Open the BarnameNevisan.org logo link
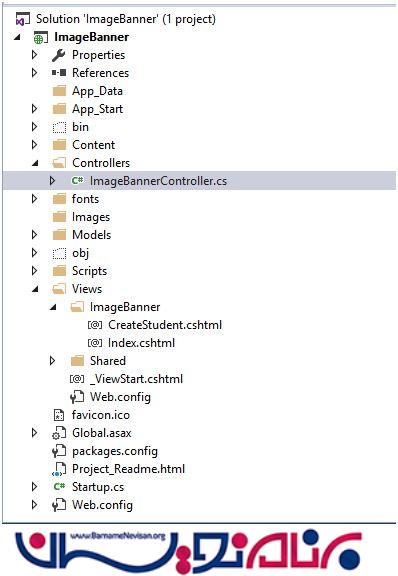398x576 pixels. coord(187,550)
